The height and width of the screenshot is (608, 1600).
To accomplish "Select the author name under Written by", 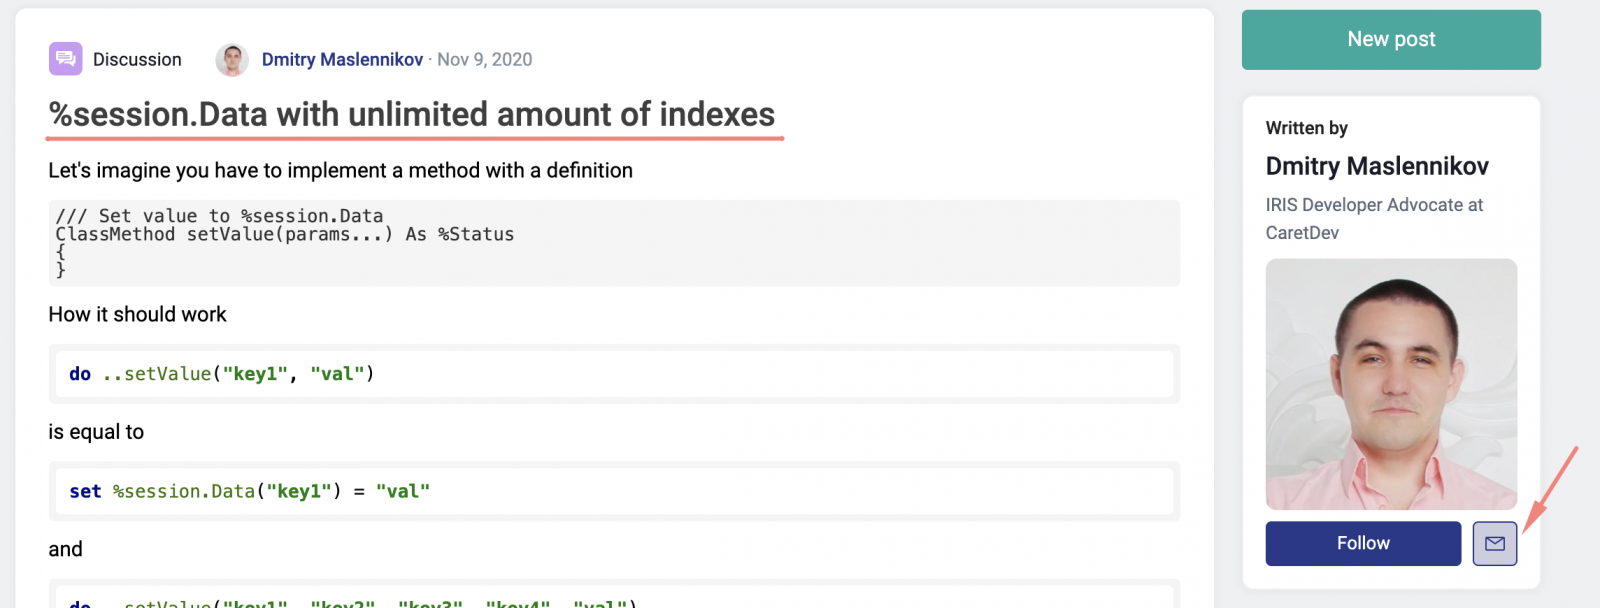I will click(x=1376, y=166).
